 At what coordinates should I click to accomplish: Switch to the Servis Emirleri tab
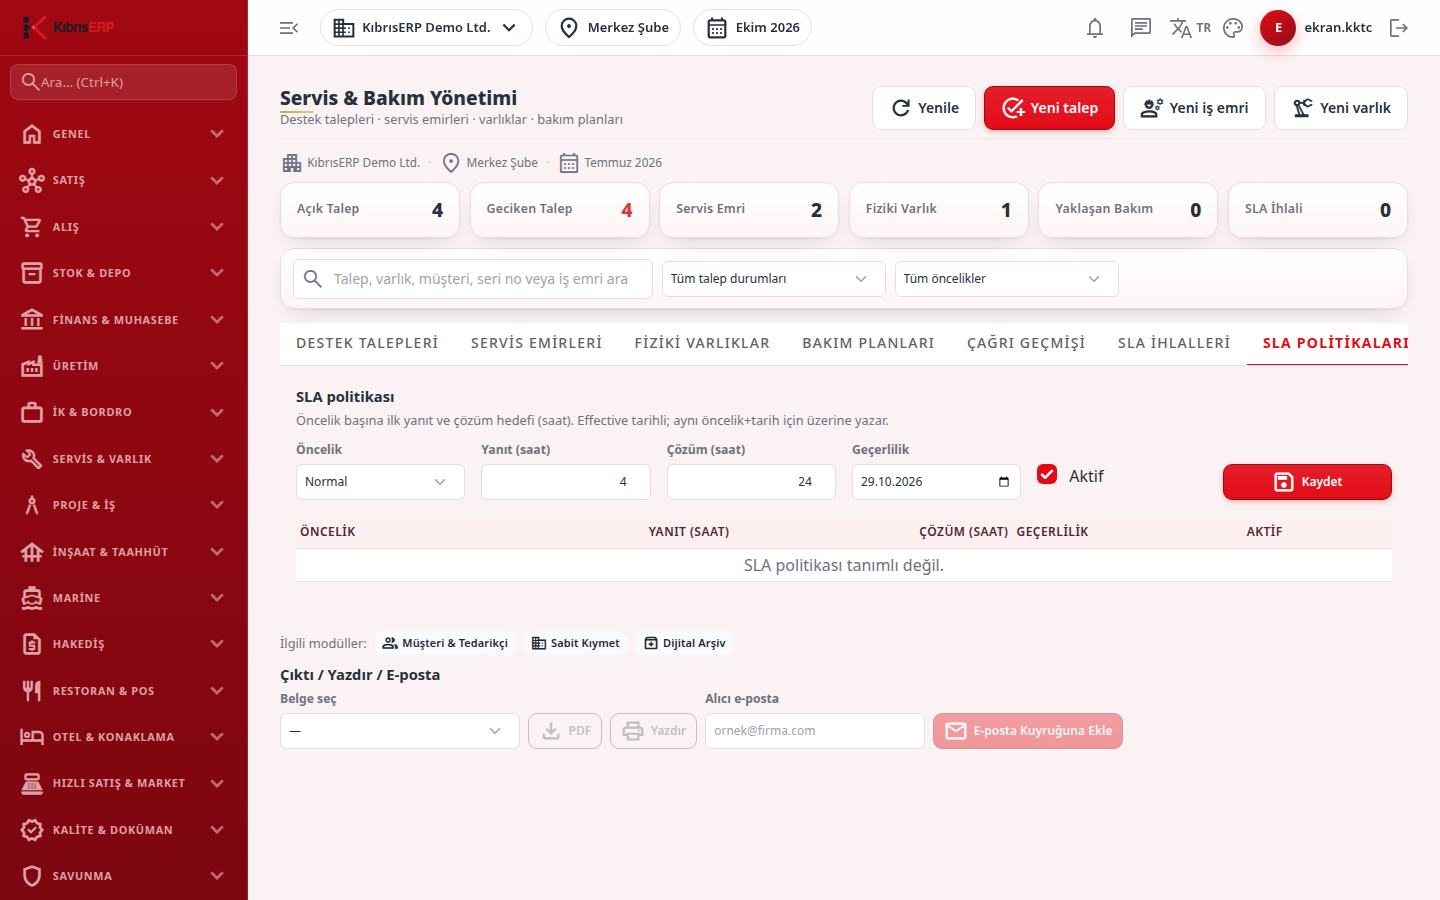tap(536, 343)
